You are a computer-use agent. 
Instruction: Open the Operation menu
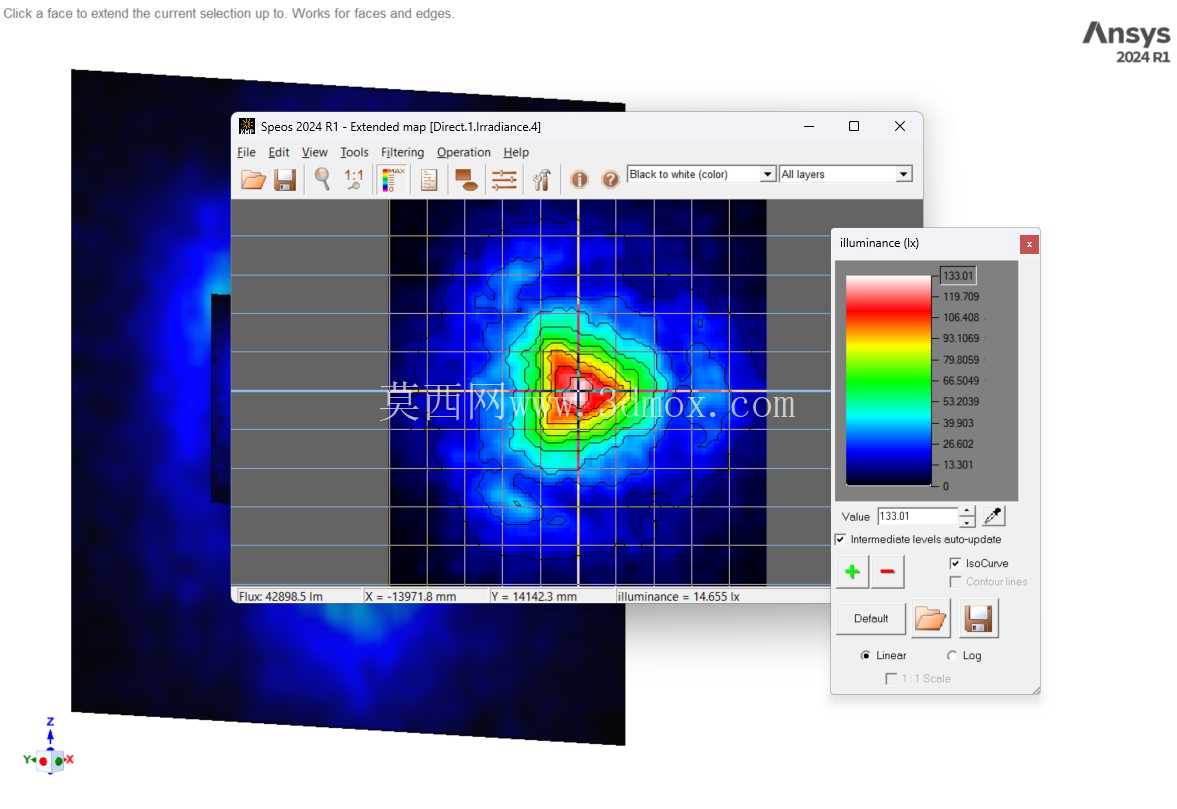464,152
